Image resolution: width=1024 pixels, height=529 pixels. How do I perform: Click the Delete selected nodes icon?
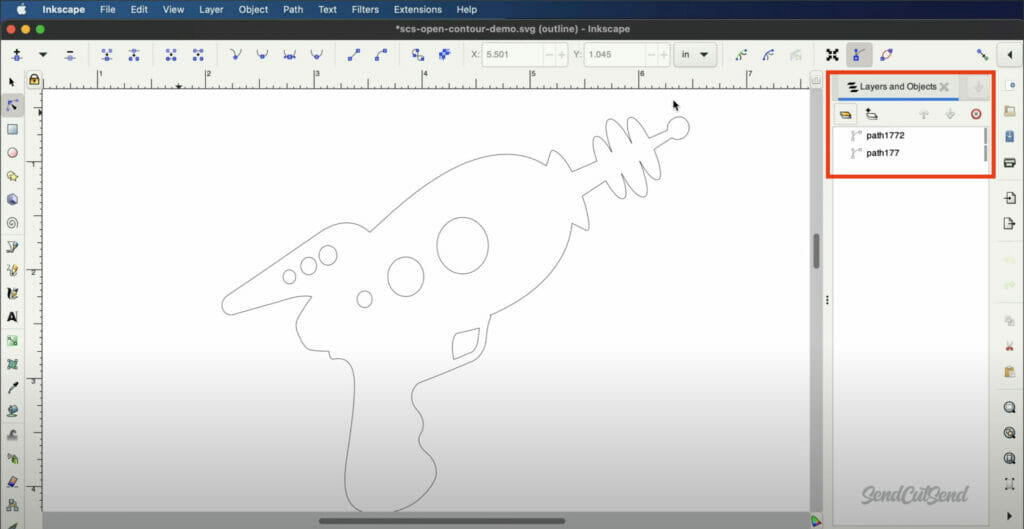[x=69, y=54]
